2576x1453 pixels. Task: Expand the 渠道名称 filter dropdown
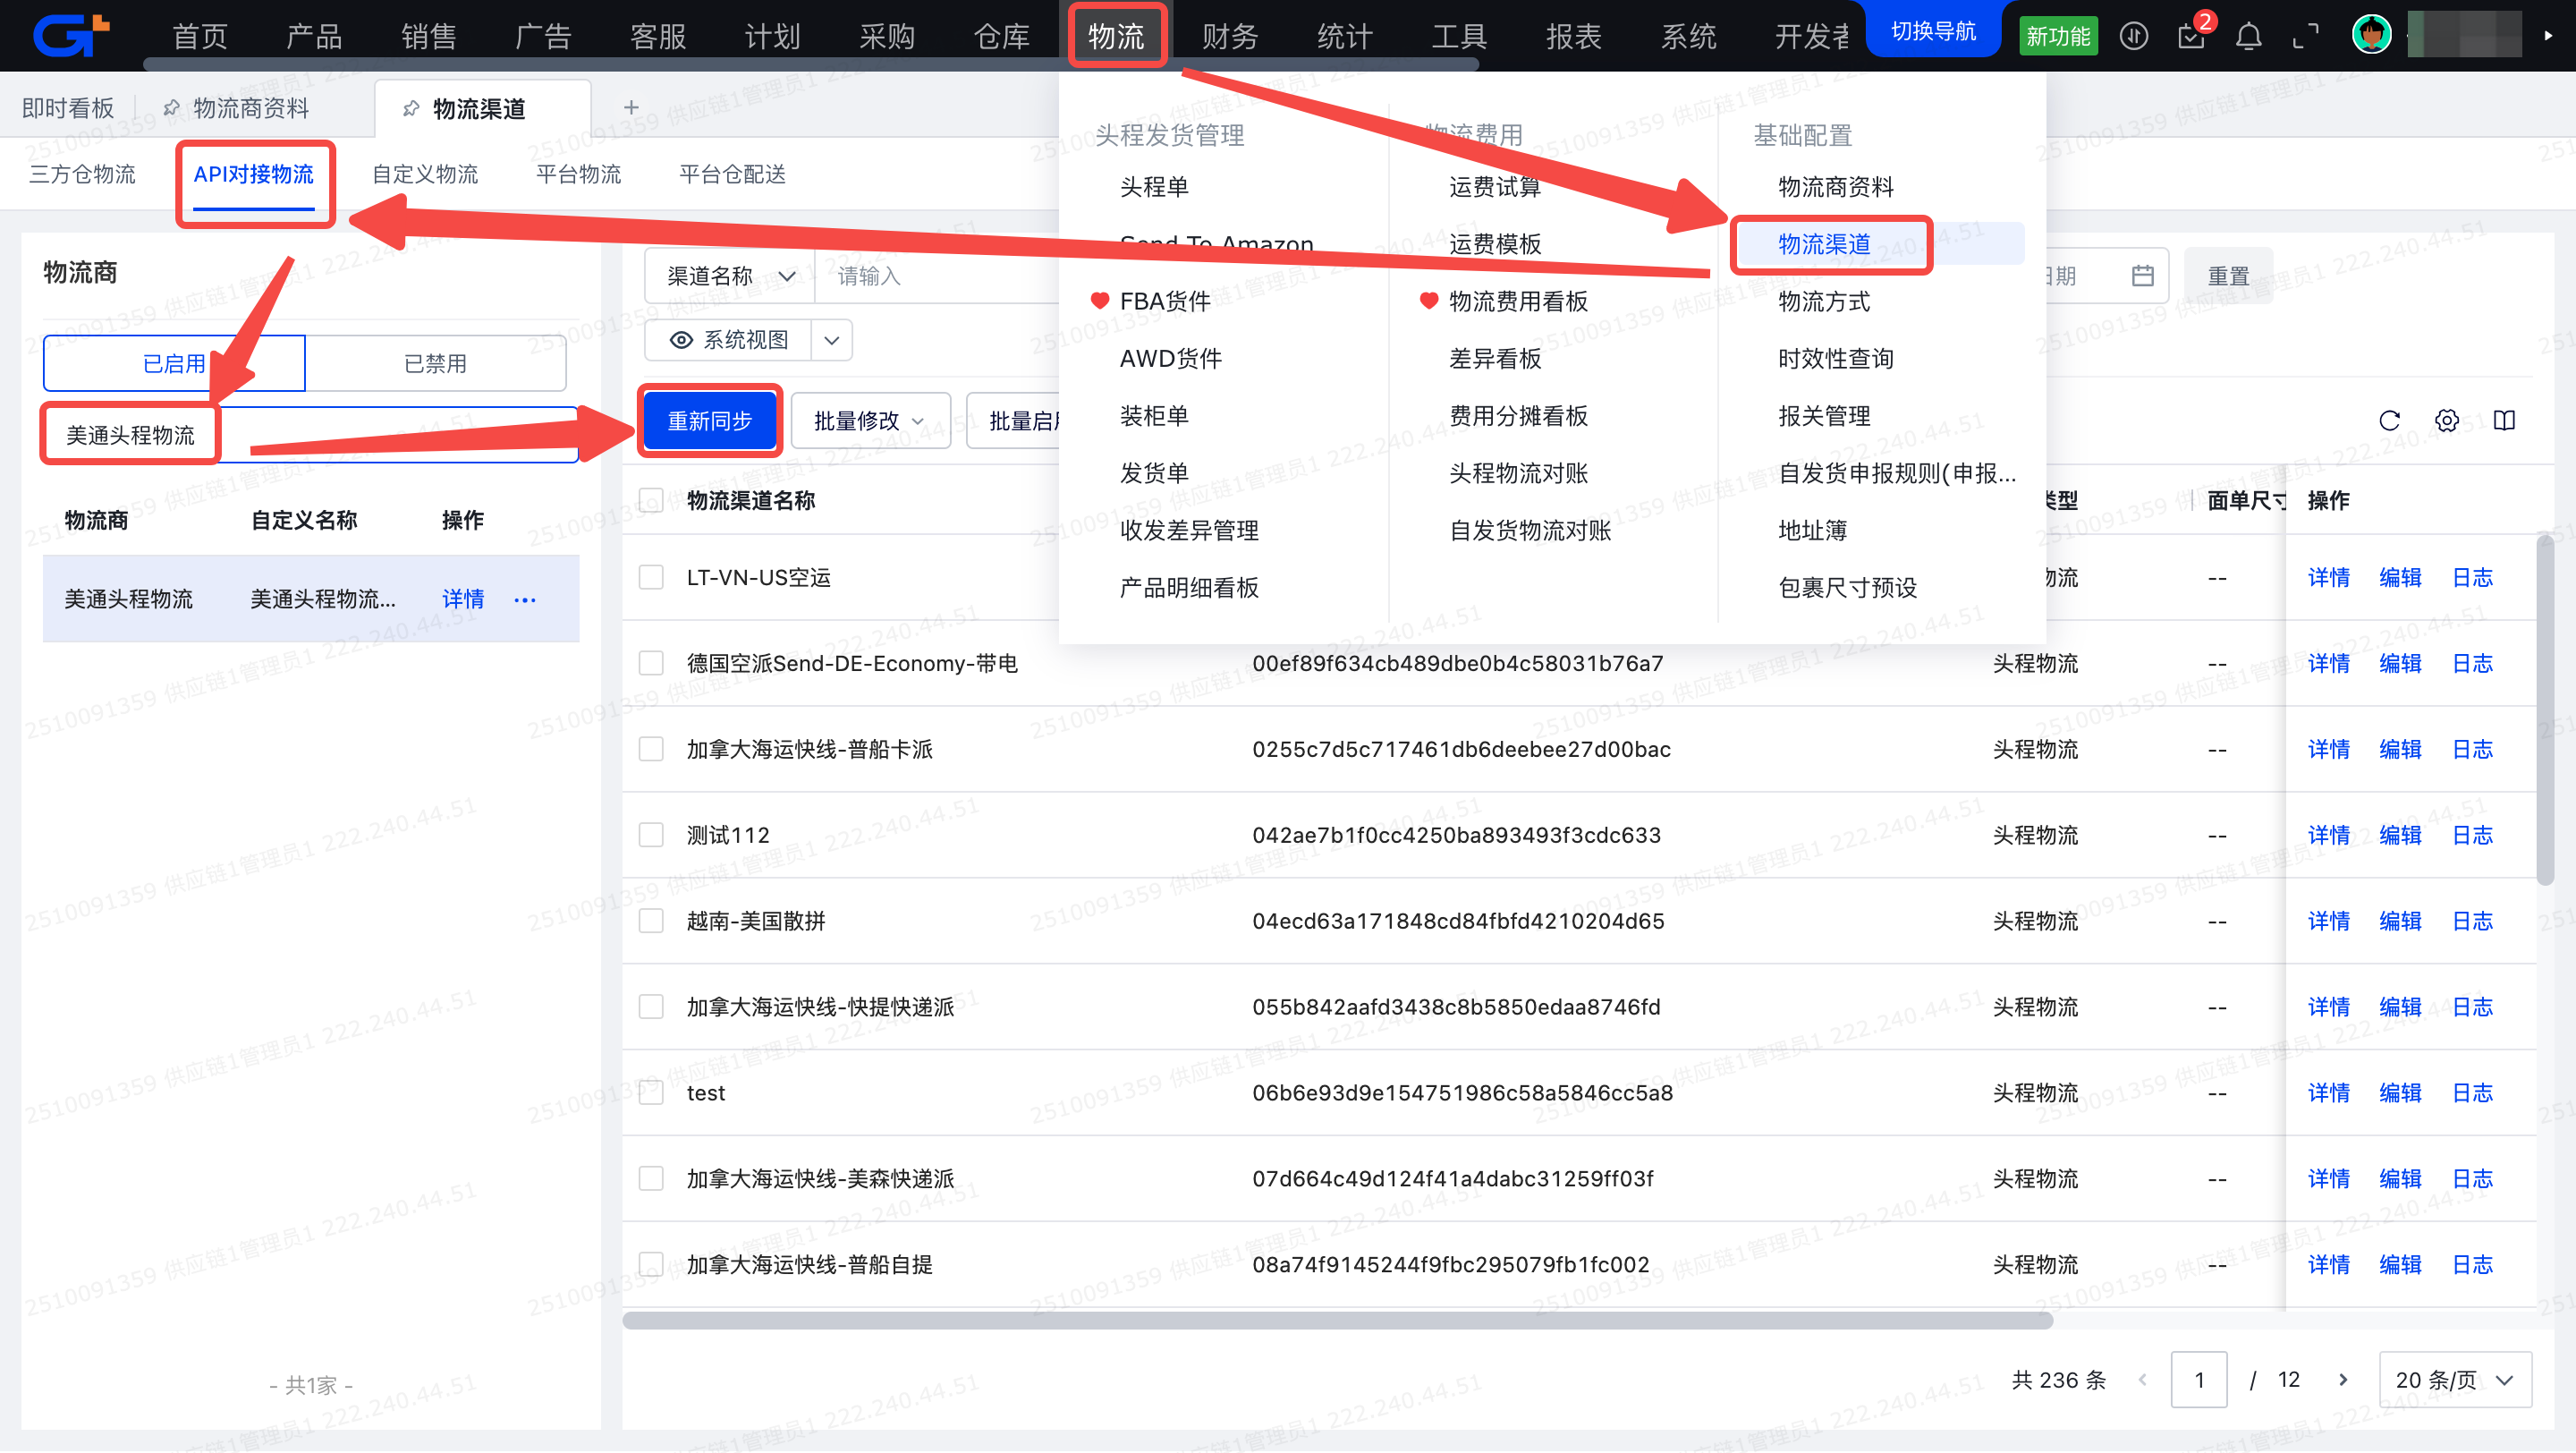pos(730,276)
